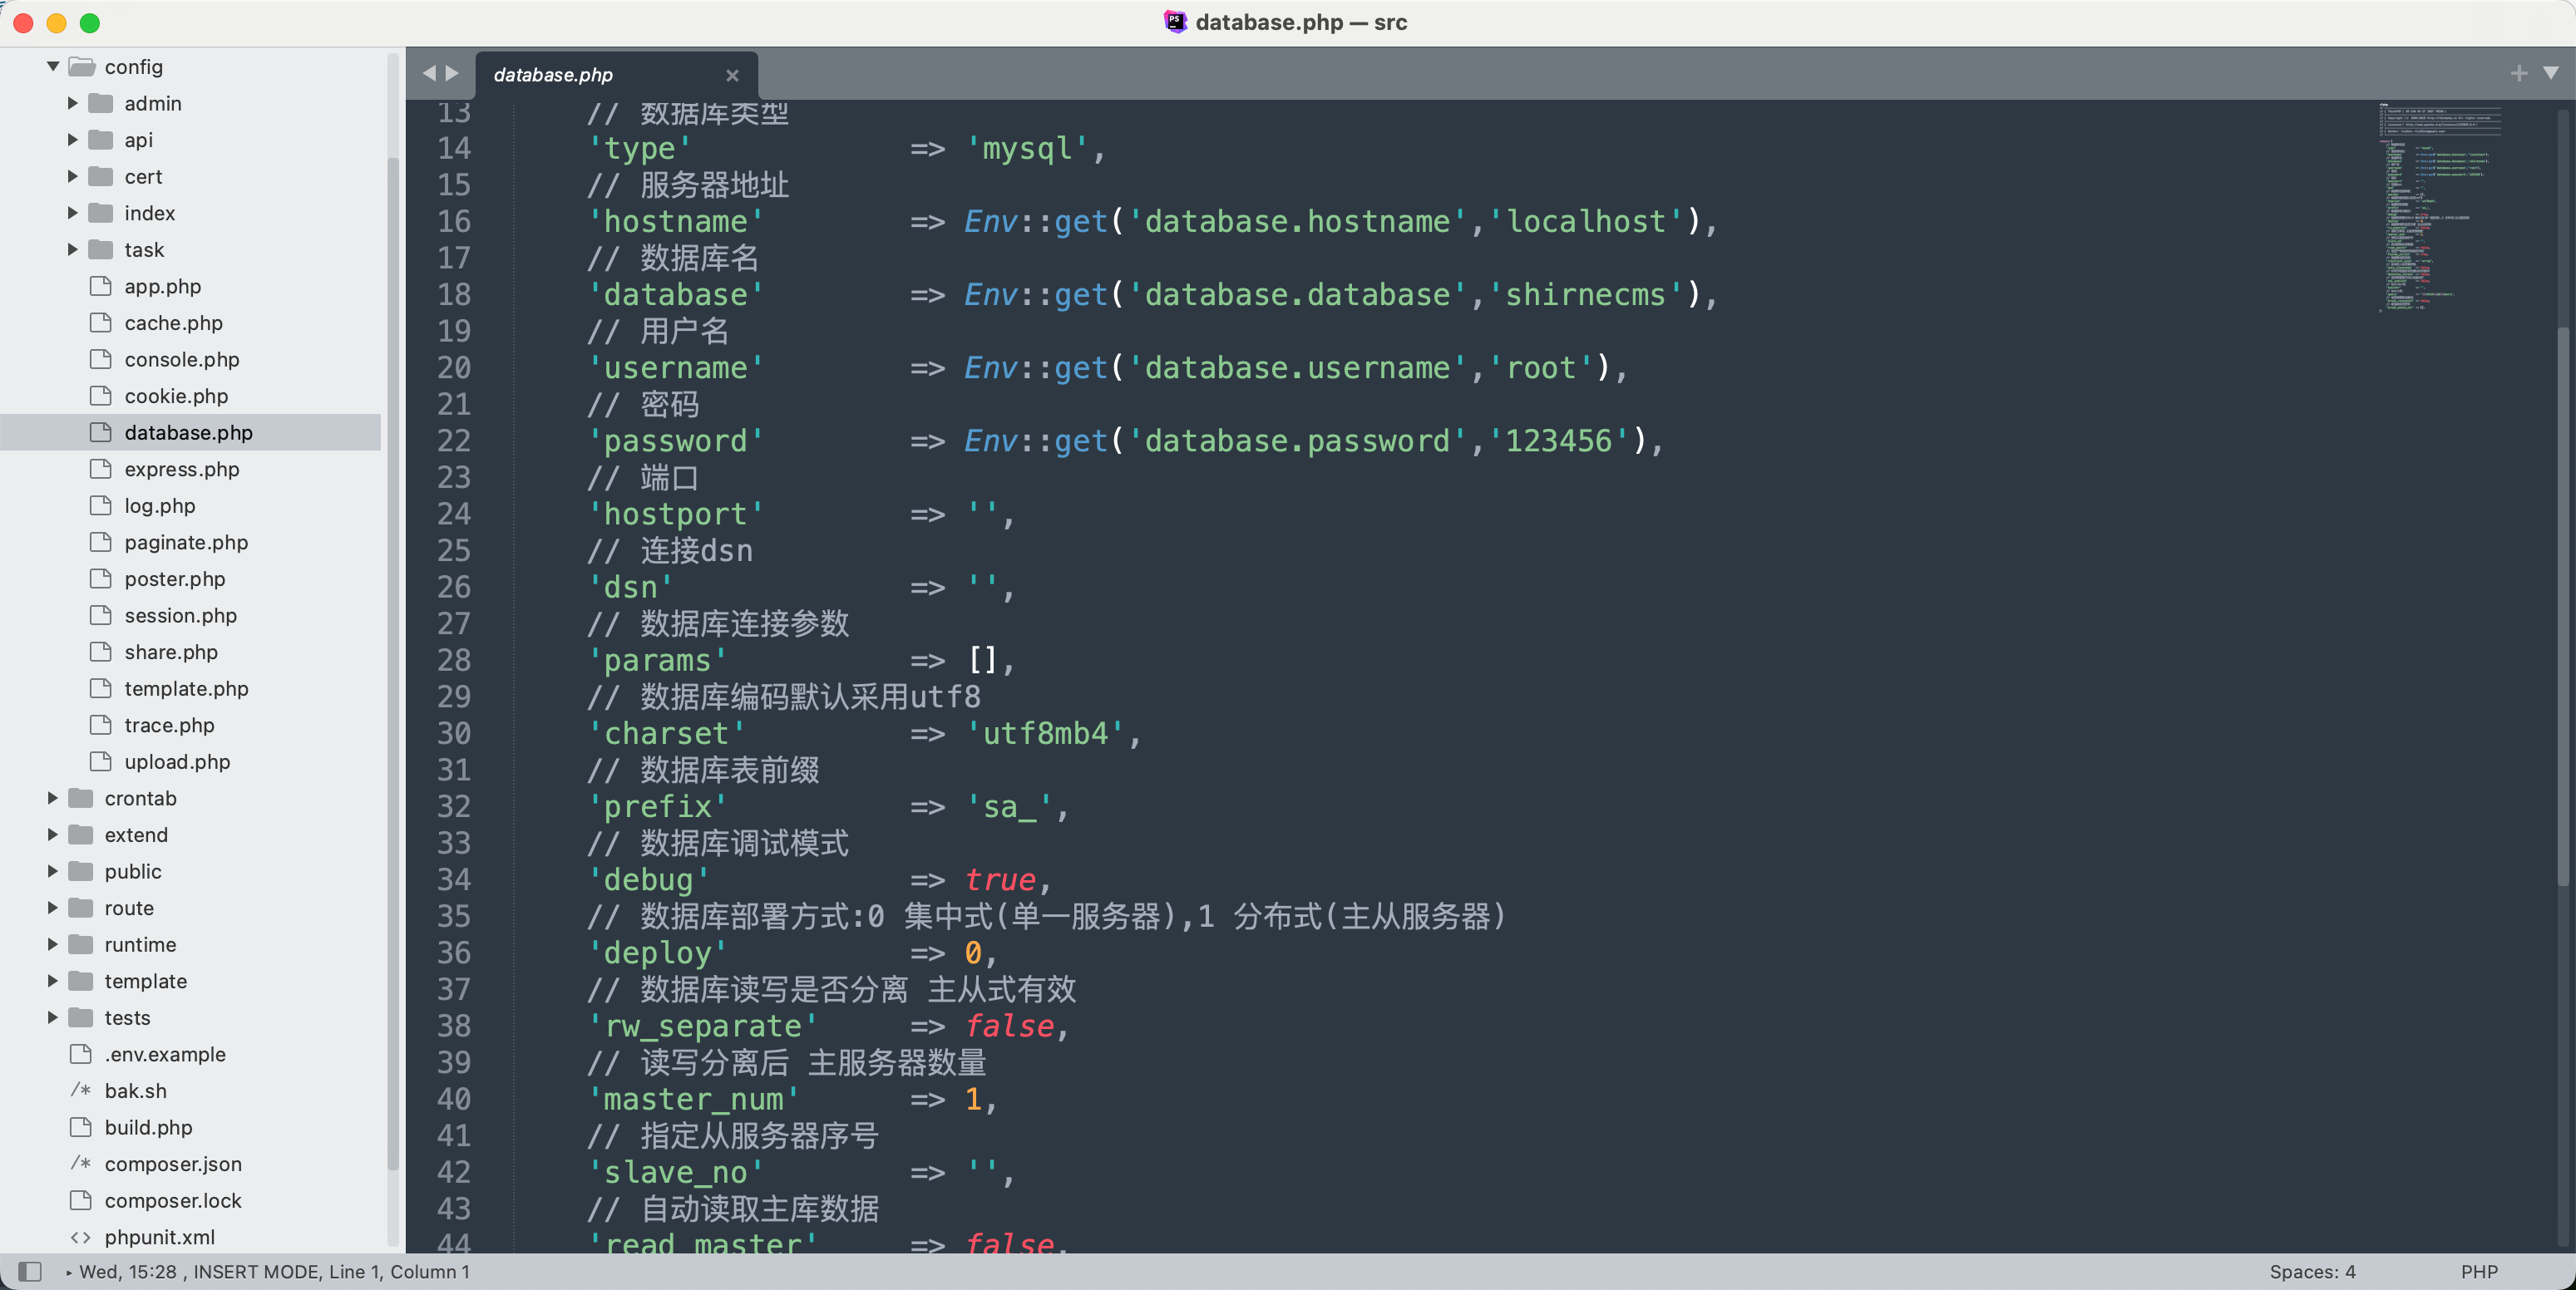Click the back navigation arrow in tab bar
Image resolution: width=2576 pixels, height=1290 pixels.
(x=429, y=73)
